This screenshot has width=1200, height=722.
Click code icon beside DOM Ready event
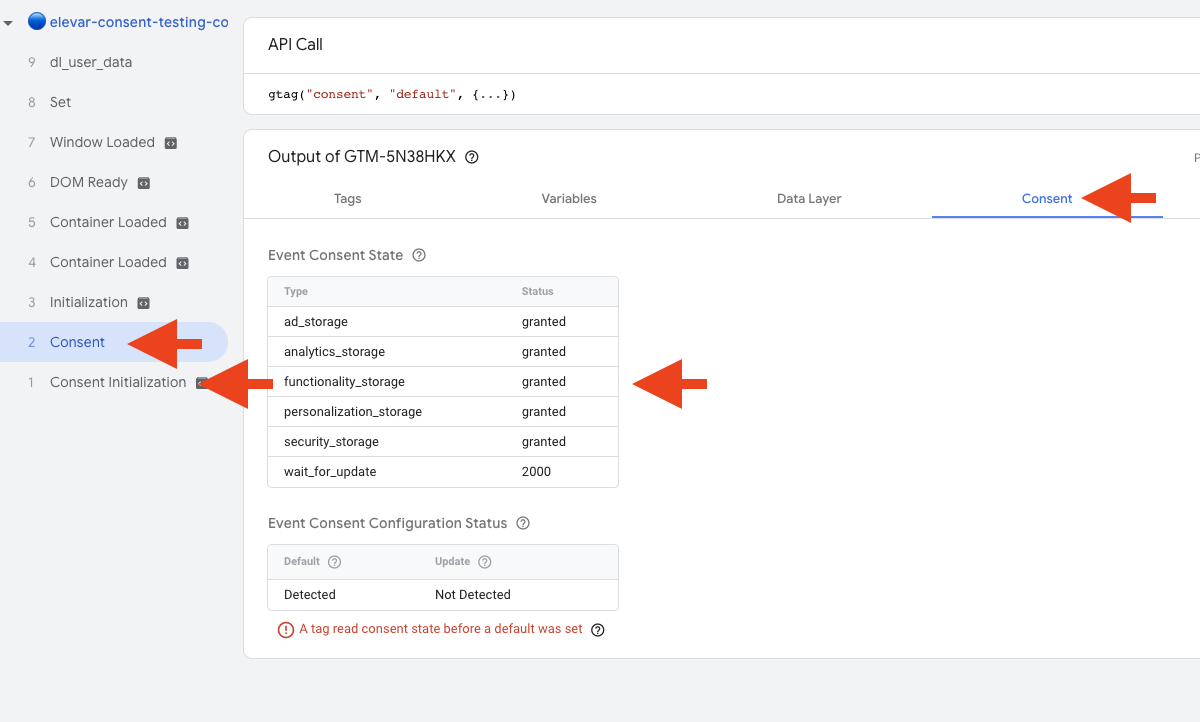[144, 183]
